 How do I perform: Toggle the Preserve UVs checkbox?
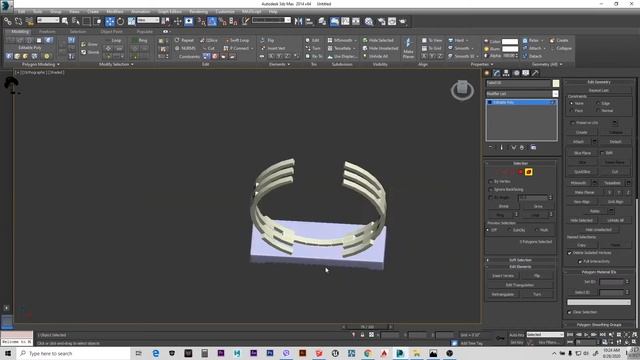click(573, 122)
